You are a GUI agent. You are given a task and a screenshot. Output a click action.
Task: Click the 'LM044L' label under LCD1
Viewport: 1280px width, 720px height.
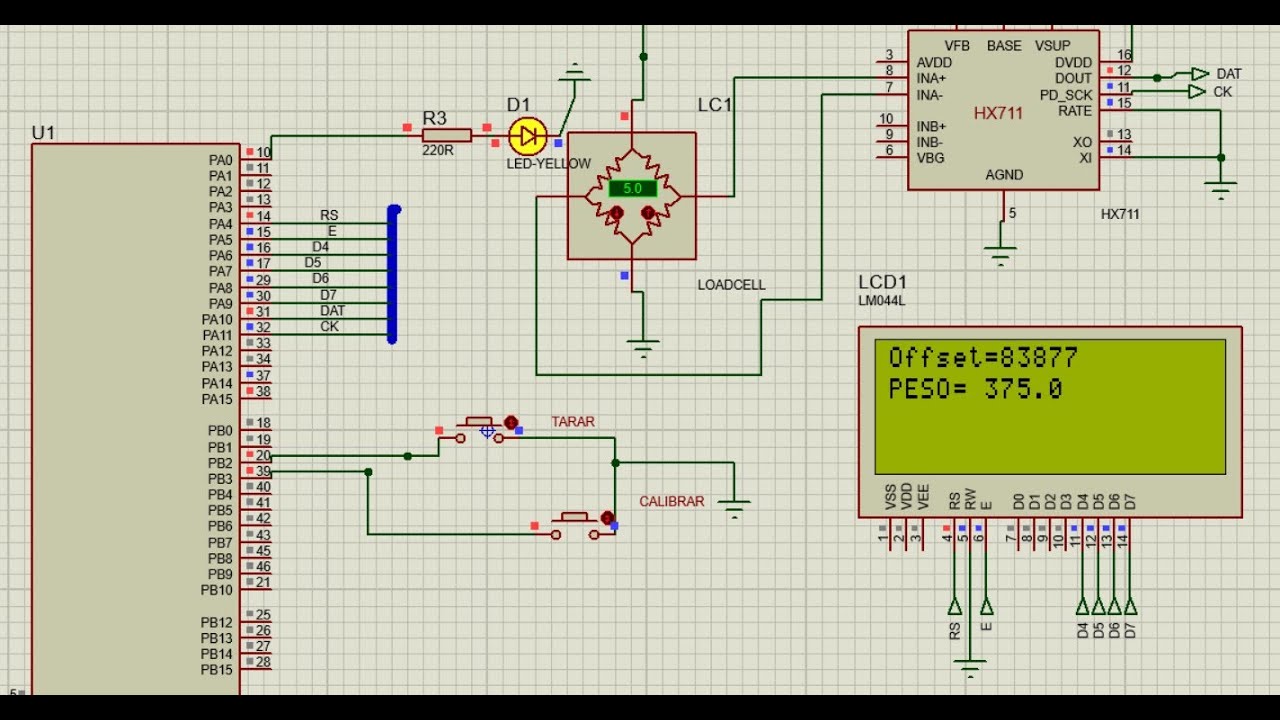coord(880,300)
